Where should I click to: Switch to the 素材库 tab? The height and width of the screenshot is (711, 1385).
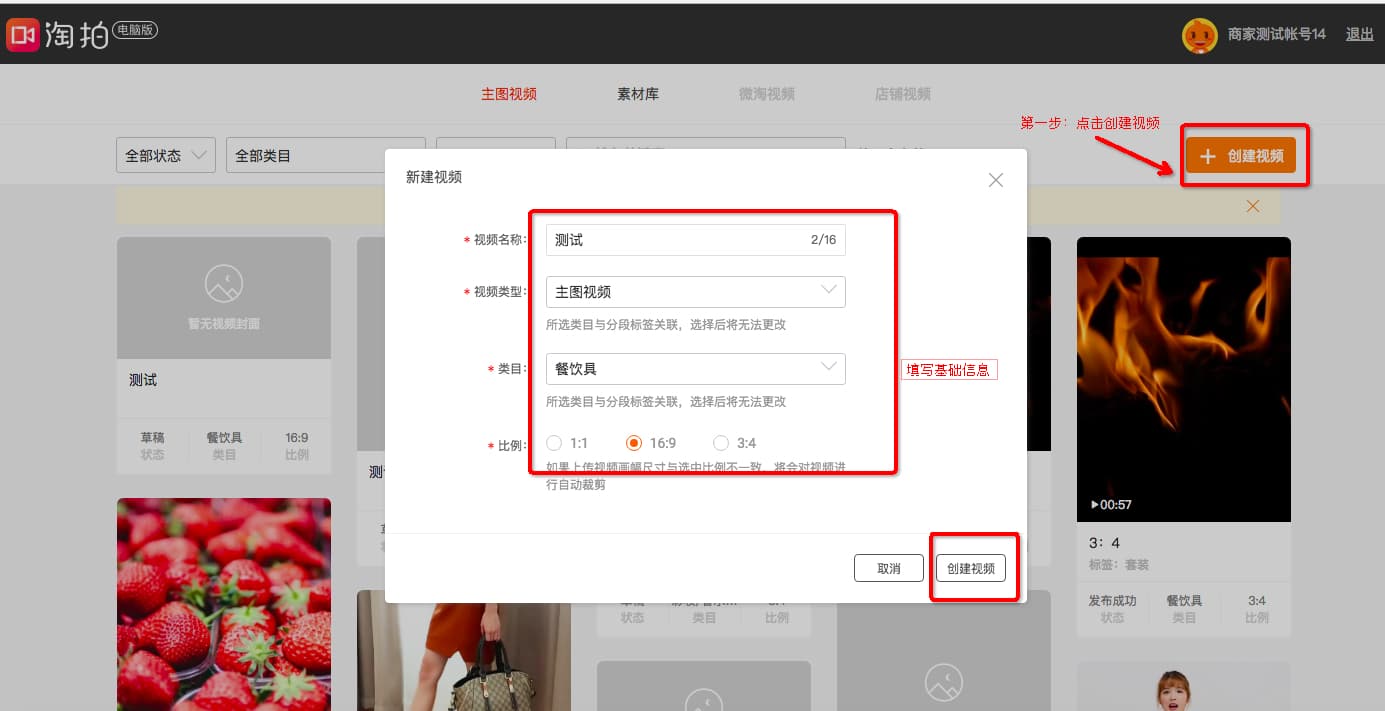coord(638,94)
